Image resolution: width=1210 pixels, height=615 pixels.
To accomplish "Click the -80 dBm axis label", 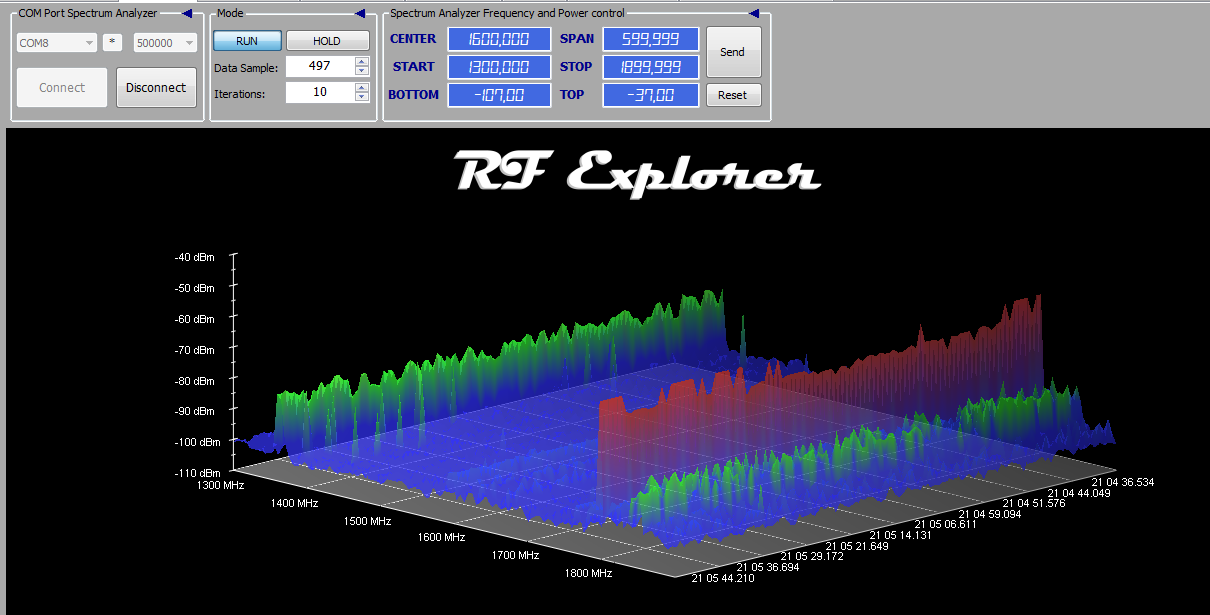I will point(194,380).
